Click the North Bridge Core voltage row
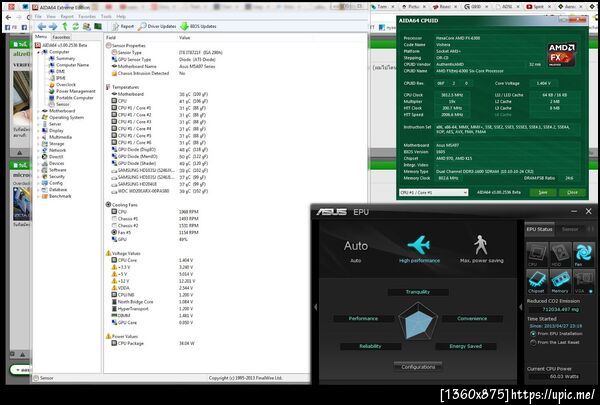 [152, 302]
